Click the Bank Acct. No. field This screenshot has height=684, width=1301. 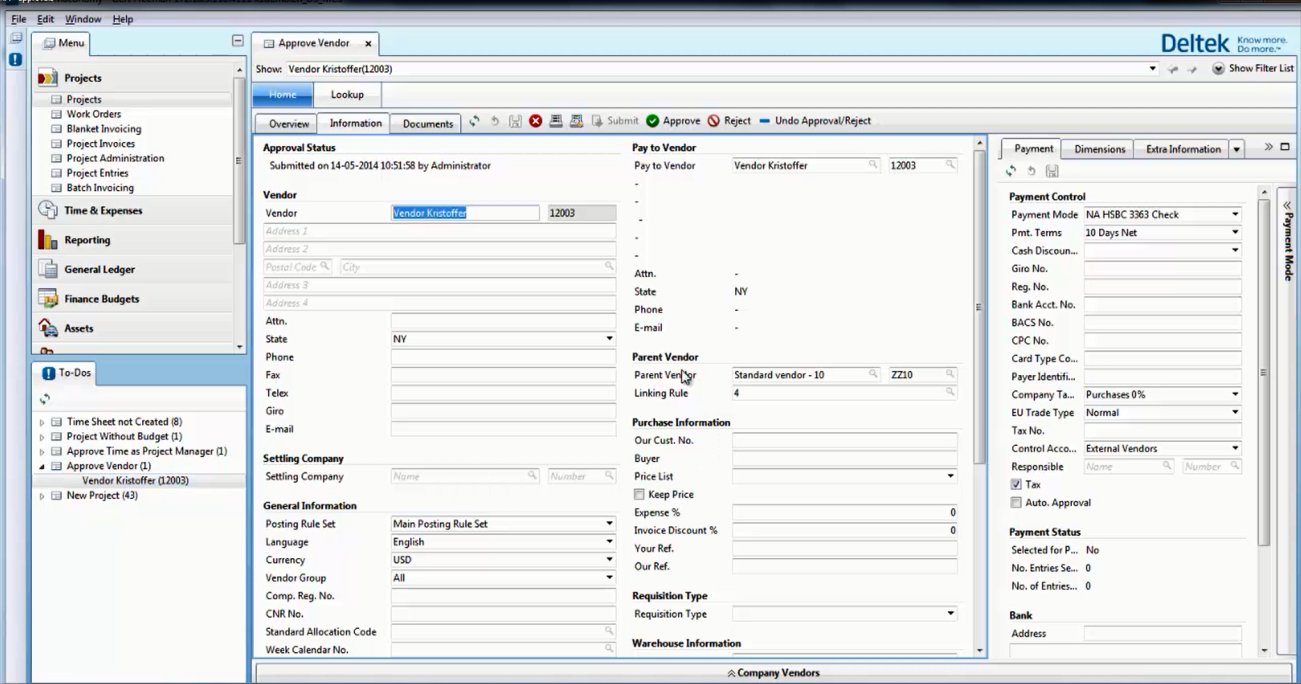coord(1162,305)
